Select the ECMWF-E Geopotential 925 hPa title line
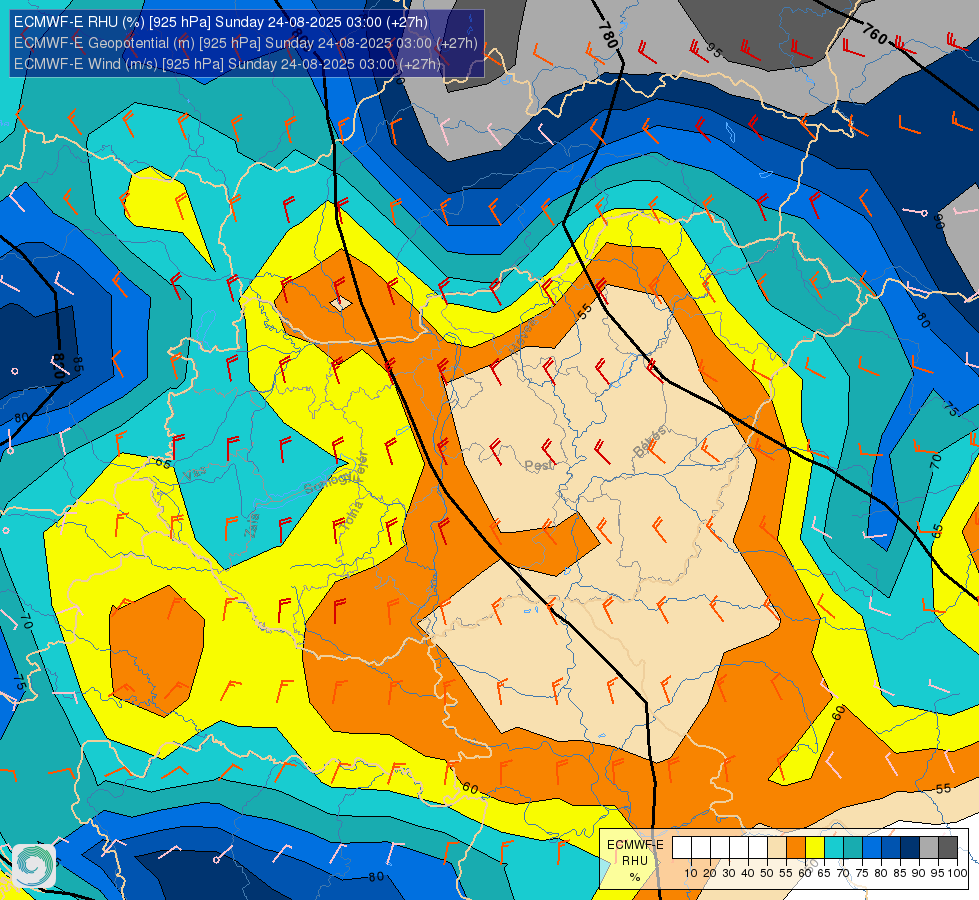Viewport: 979px width, 900px height. (x=245, y=43)
